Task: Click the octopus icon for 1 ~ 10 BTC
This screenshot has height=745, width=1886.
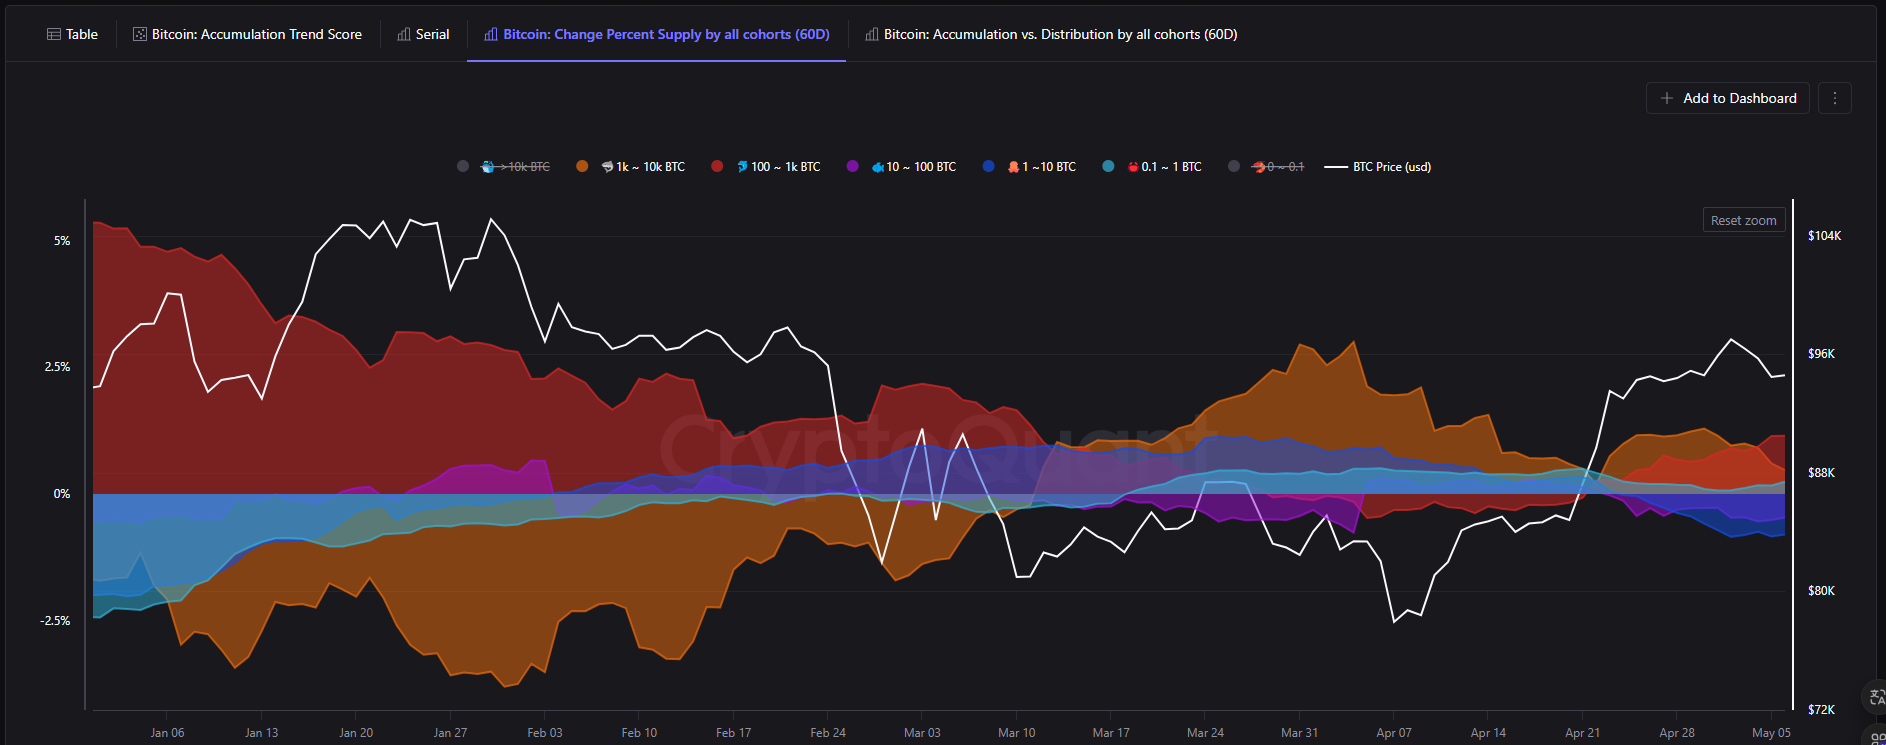Action: tap(1013, 167)
